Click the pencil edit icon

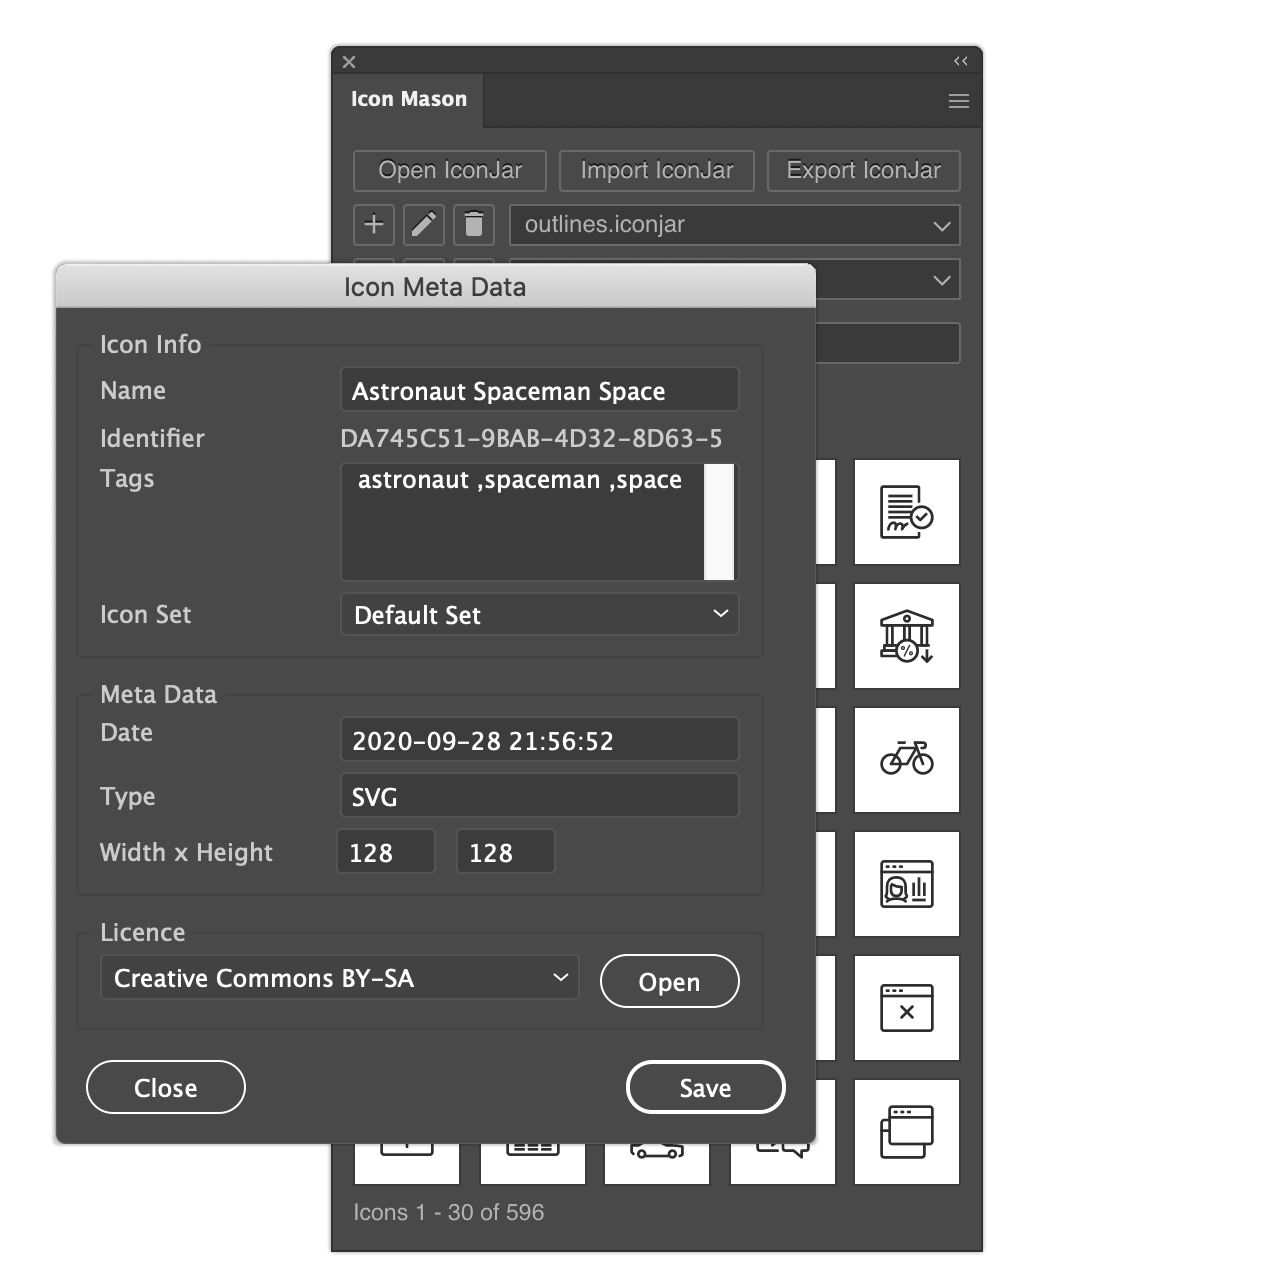pos(424,224)
